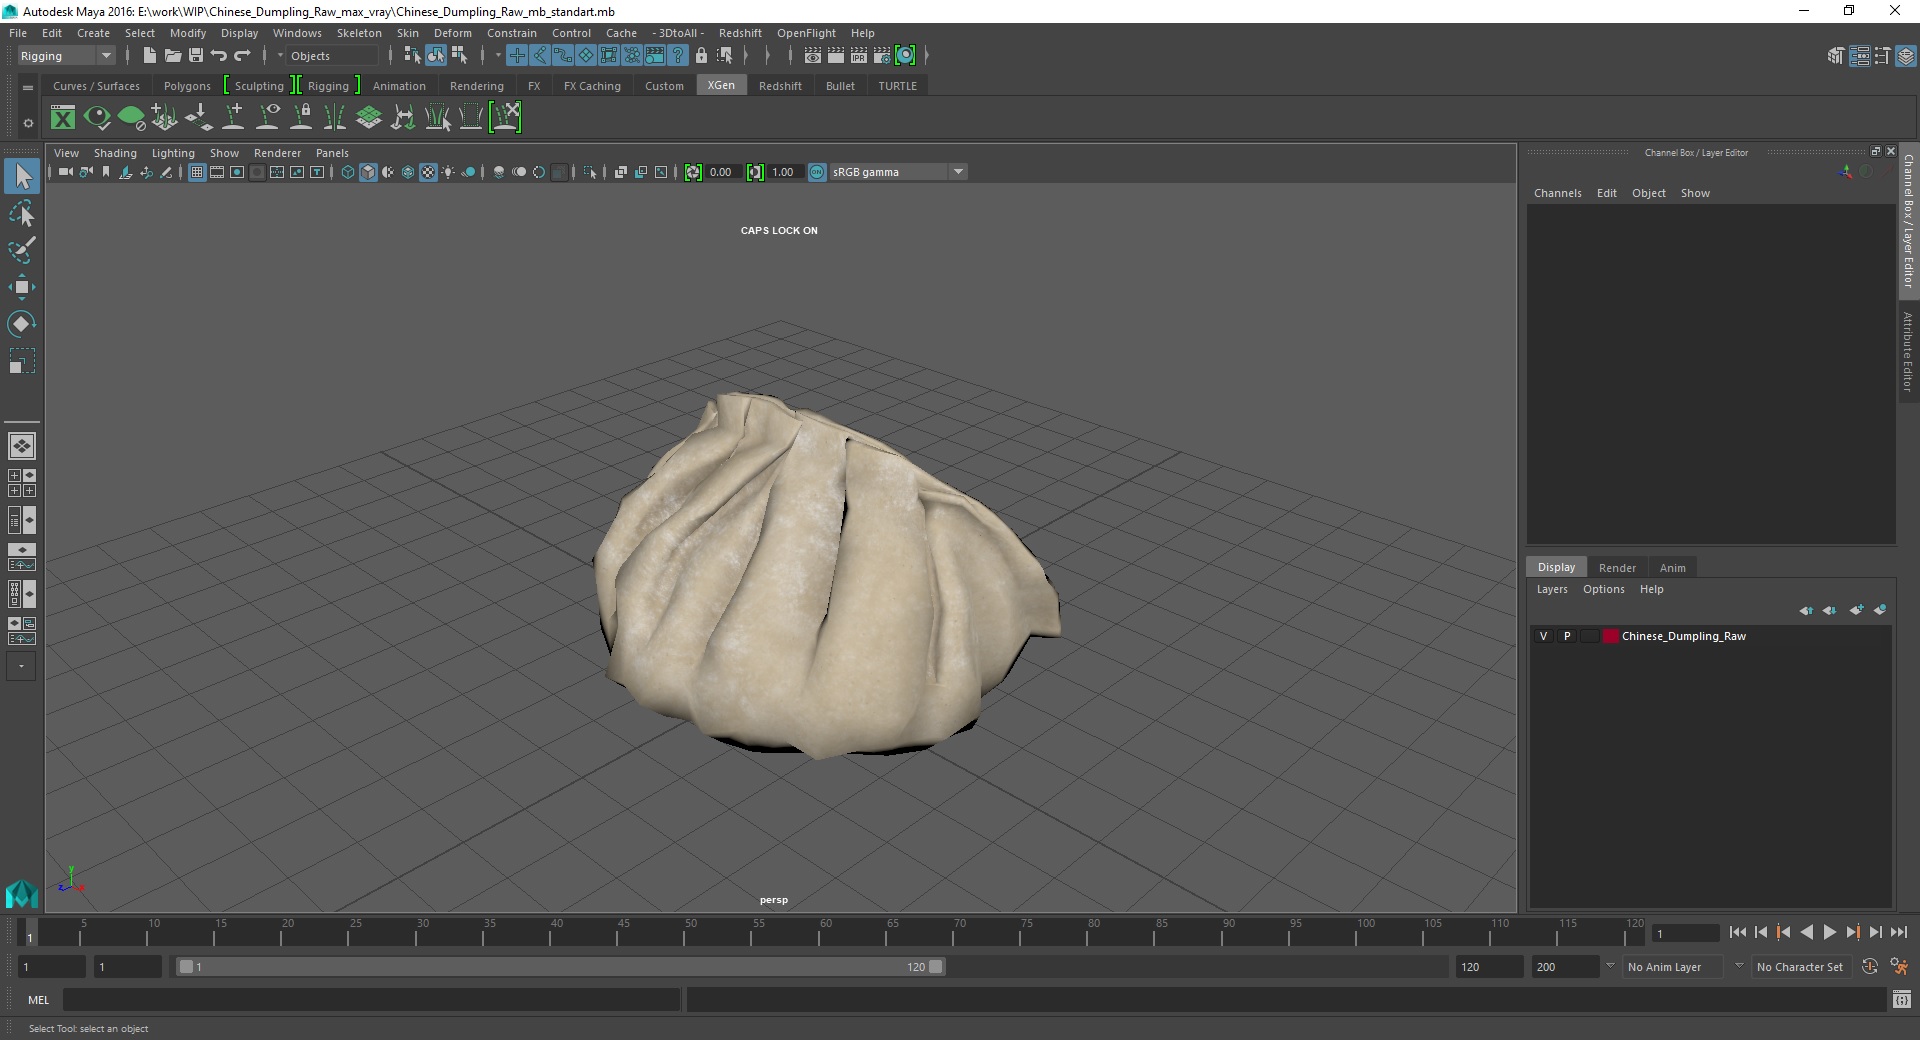
Task: Toggle wireframe shading in viewport toolbar
Action: [347, 172]
